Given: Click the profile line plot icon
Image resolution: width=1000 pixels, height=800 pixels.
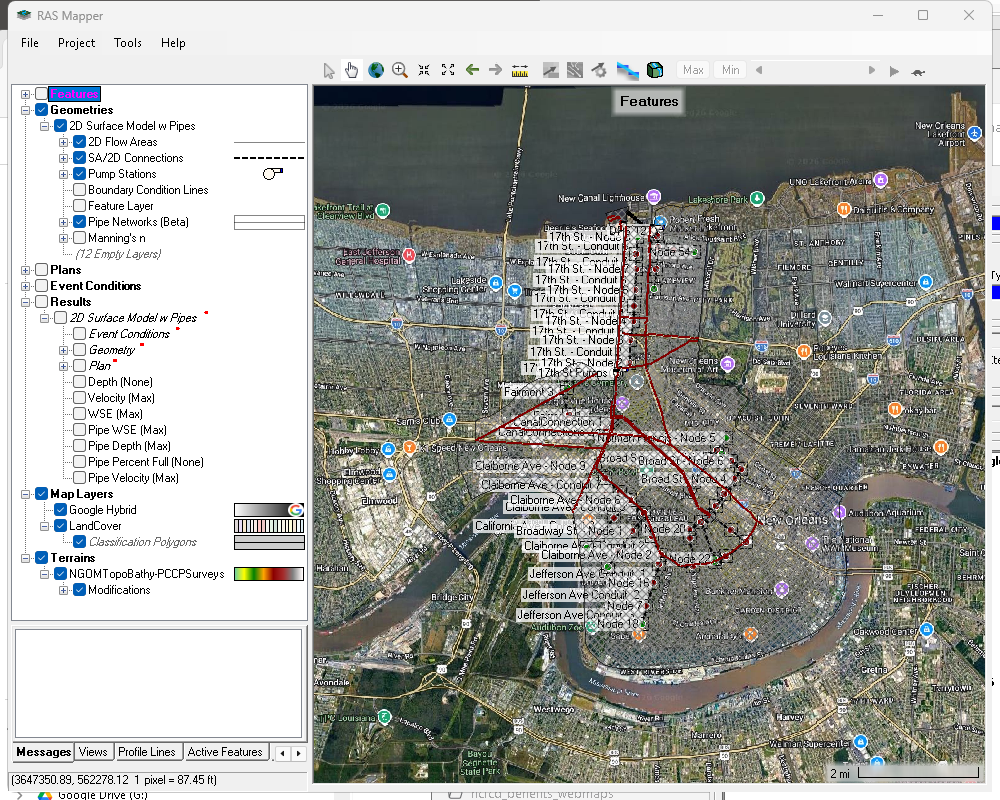Looking at the screenshot, I should [550, 70].
